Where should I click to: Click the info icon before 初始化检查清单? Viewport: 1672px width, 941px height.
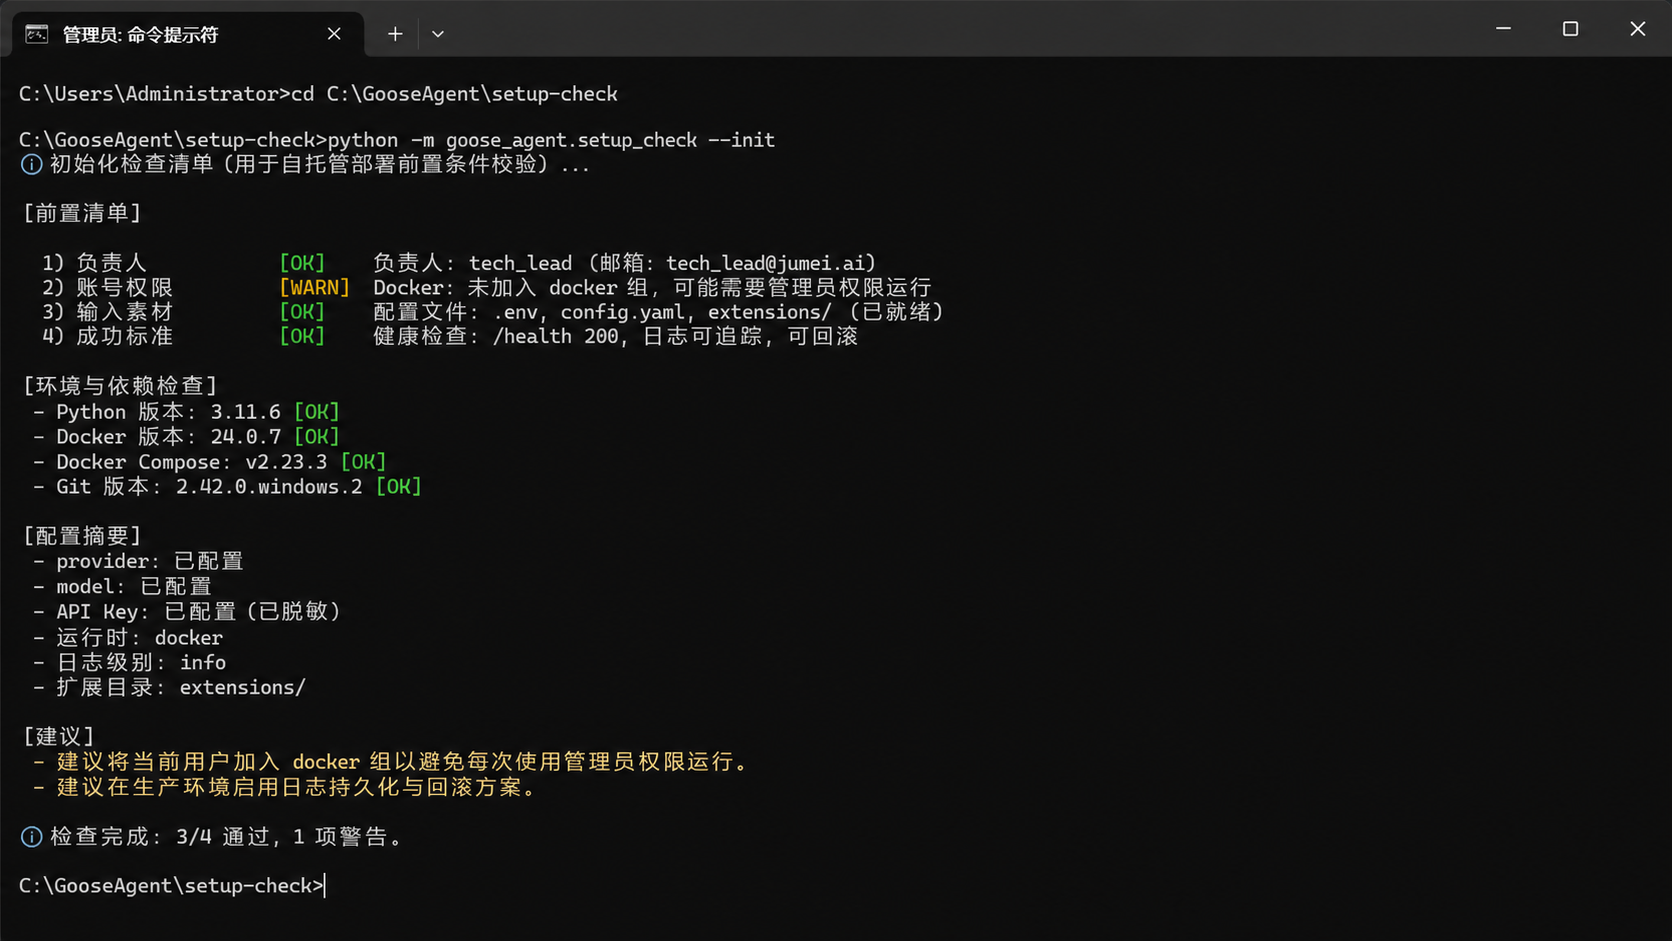click(x=31, y=165)
